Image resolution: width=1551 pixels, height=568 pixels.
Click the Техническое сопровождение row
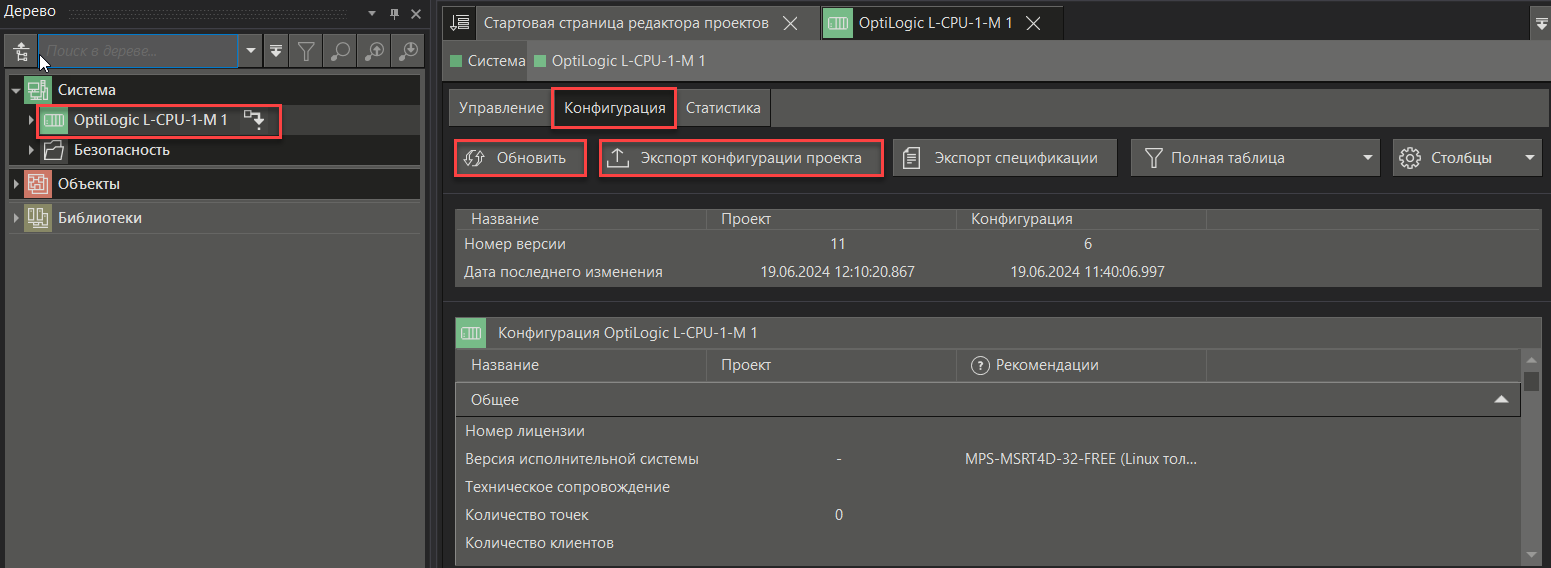point(988,487)
